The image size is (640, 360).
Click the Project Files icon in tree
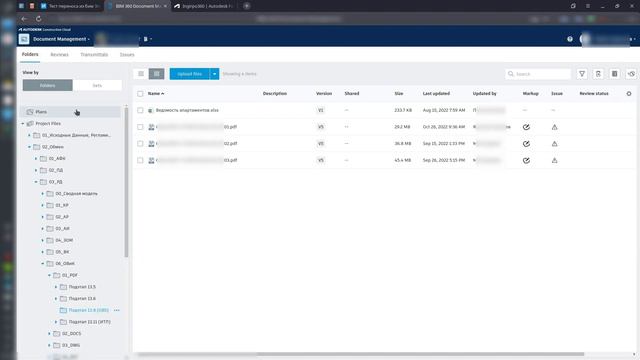[30, 123]
